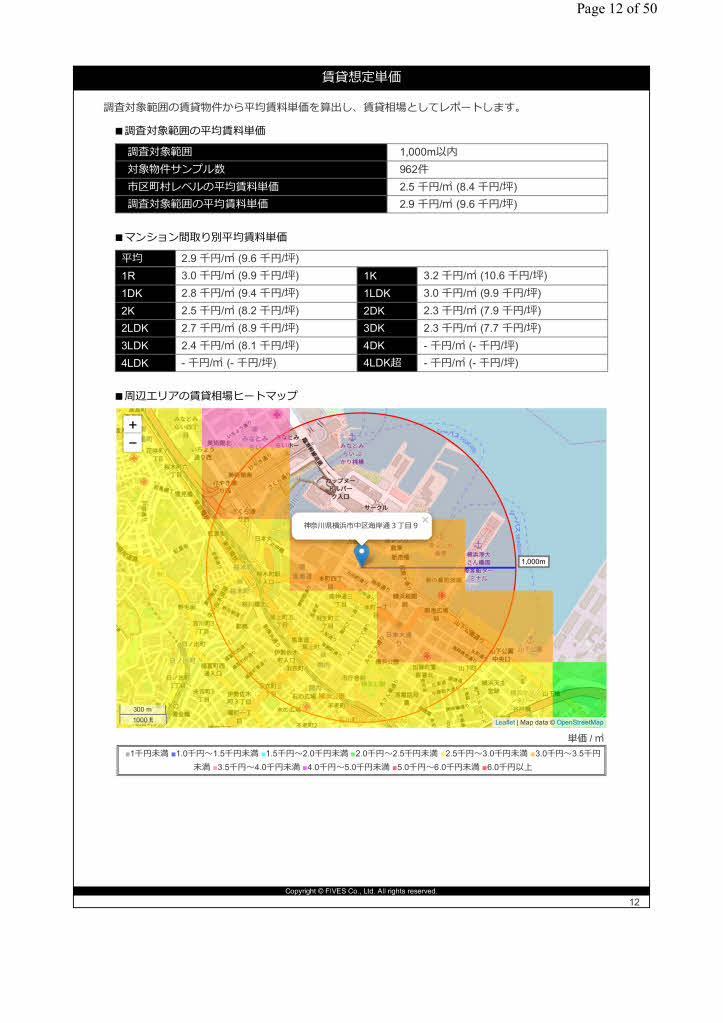The width and height of the screenshot is (723, 1023).
Task: Click the 1.0千円～1.5千円未満 blue legend swatch
Action: (174, 753)
